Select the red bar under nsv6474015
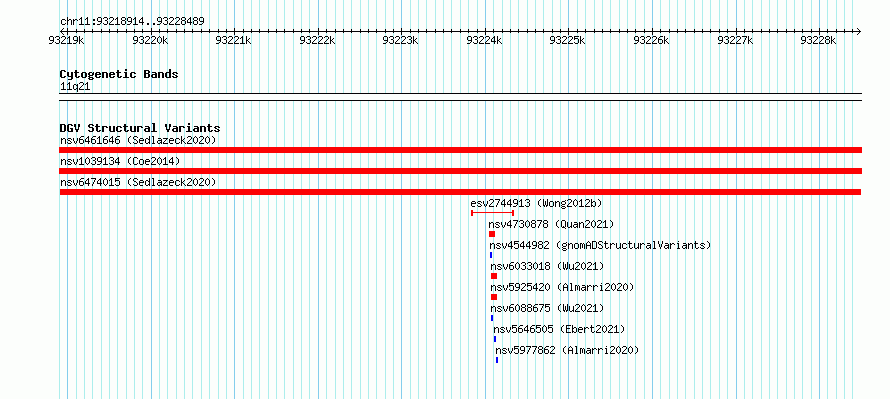 [x=460, y=192]
